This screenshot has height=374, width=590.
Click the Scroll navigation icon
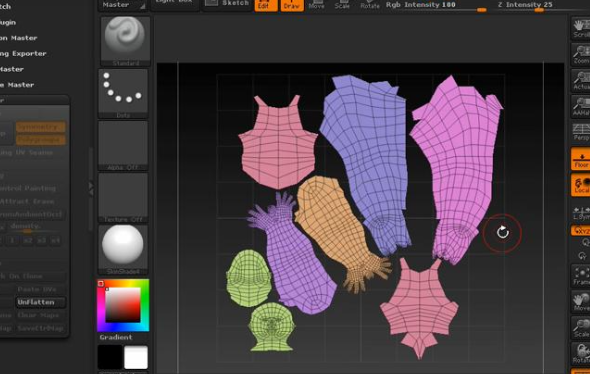click(581, 29)
